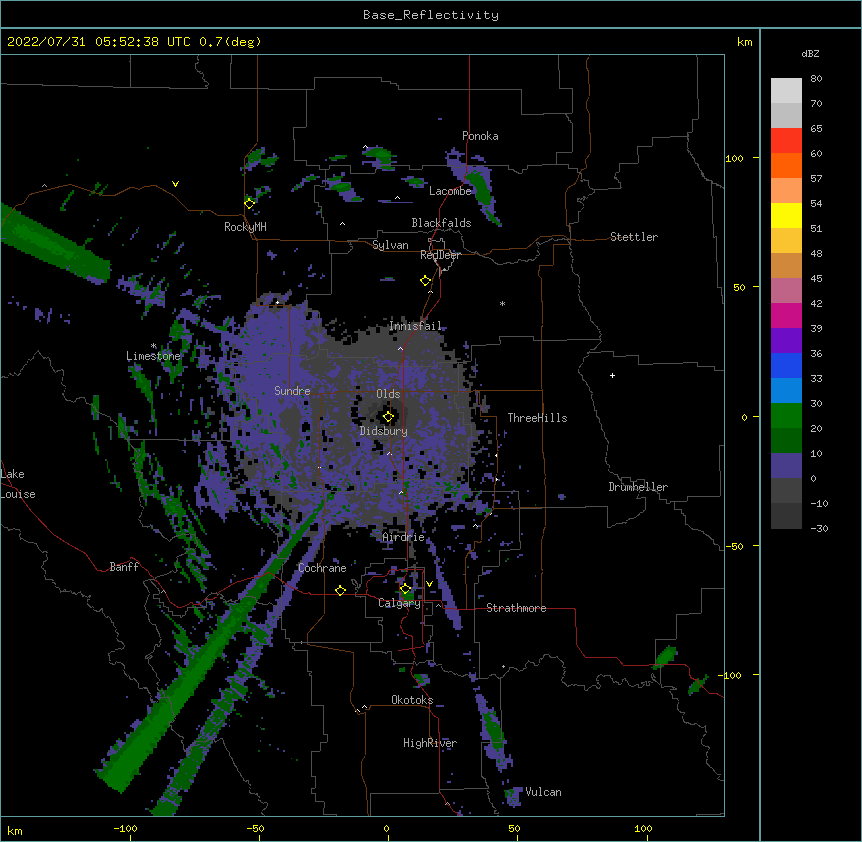This screenshot has width=862, height=842.
Task: Click the yellow diamond marker above RockyMH
Action: coord(249,204)
